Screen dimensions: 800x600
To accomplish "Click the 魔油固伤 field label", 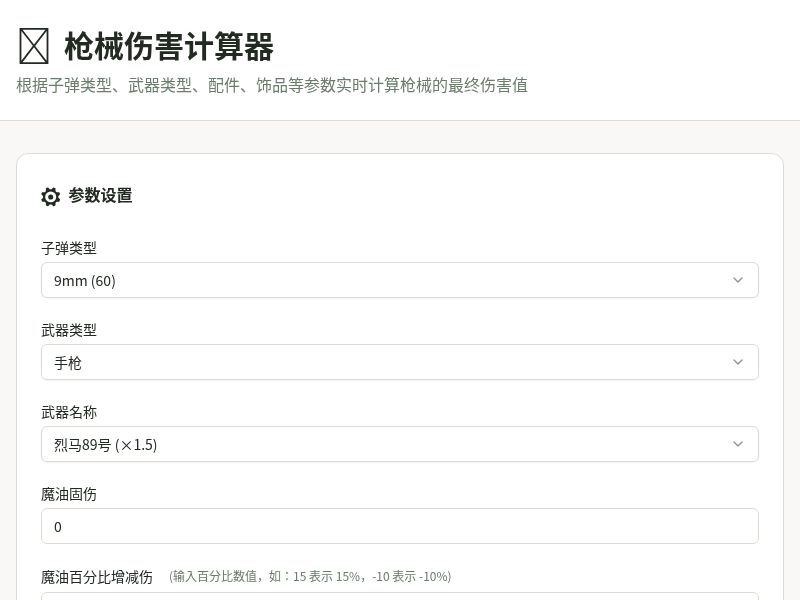I will coord(69,494).
